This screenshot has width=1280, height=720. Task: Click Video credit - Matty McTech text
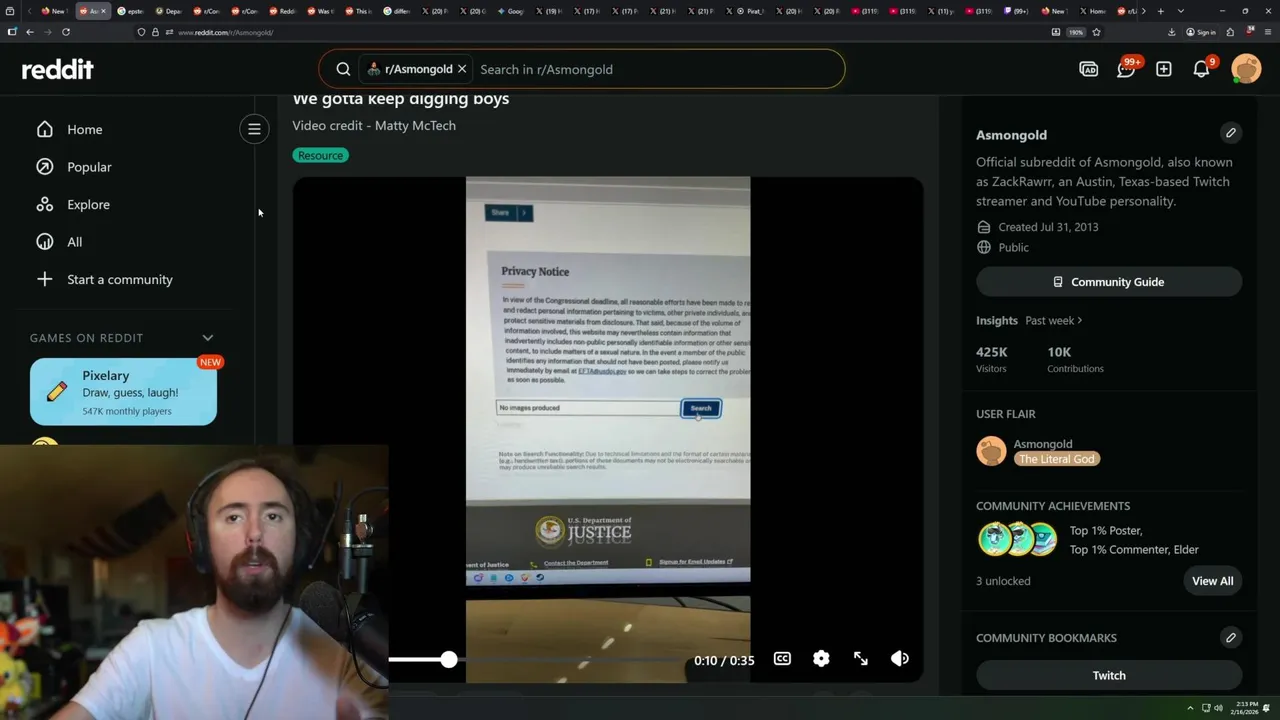click(374, 125)
